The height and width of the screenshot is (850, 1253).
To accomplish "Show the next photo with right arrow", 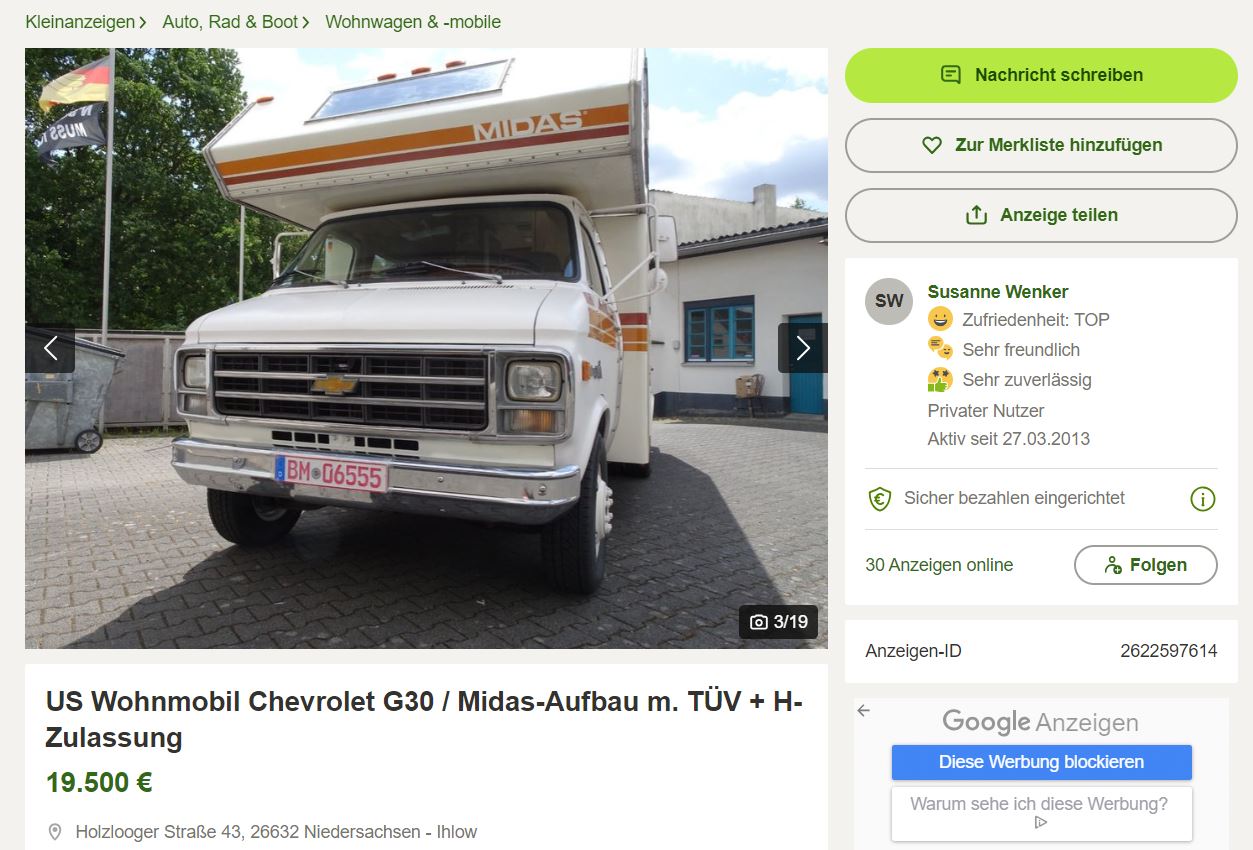I will [x=803, y=348].
